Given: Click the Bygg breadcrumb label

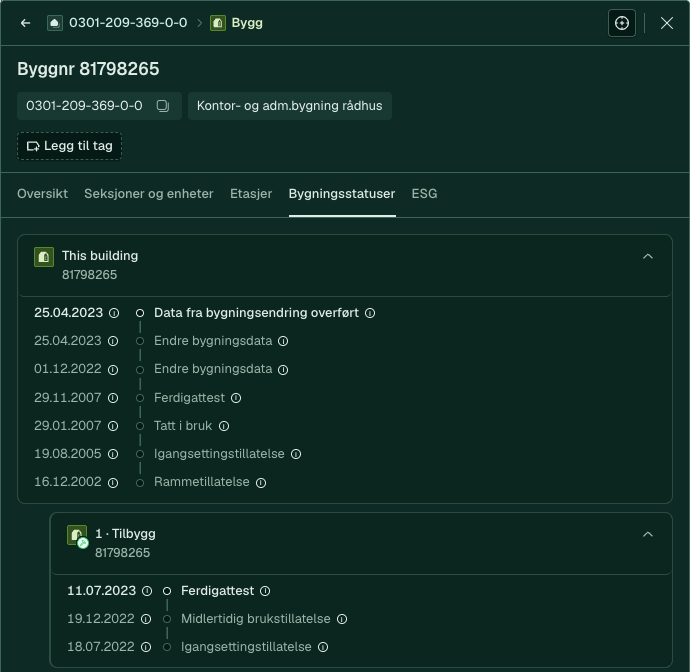Looking at the screenshot, I should (247, 23).
